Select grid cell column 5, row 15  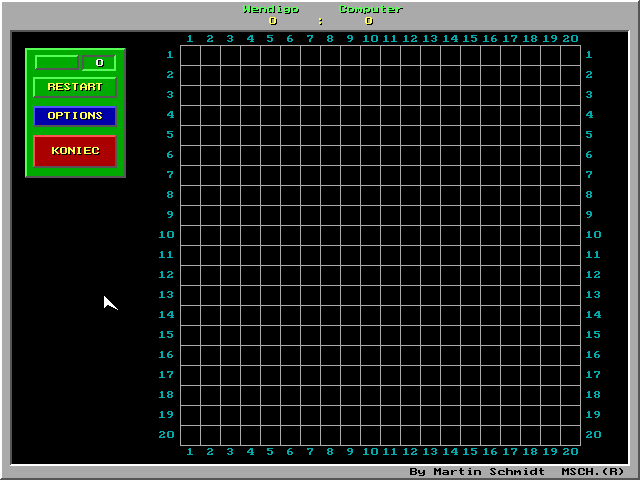270,335
